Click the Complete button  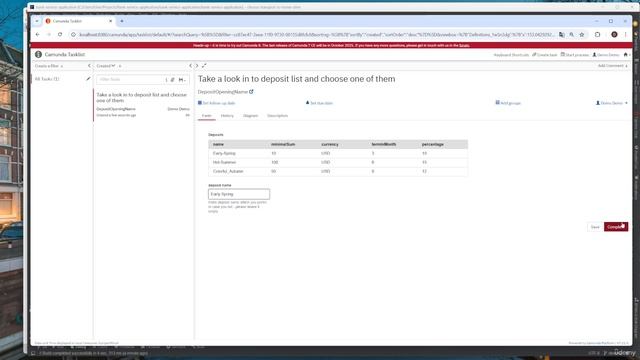pos(616,227)
